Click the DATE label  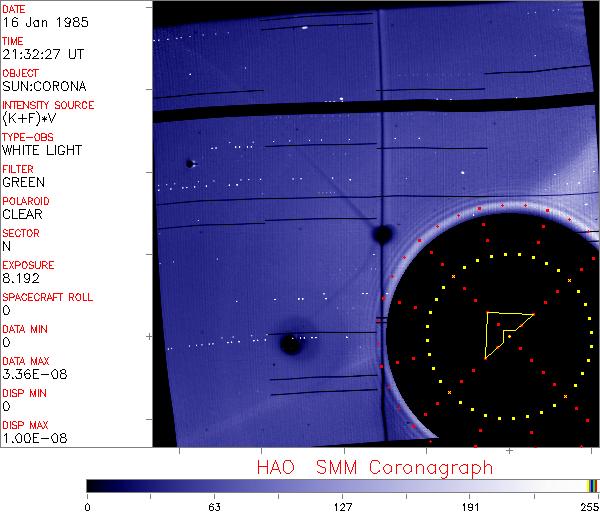tap(14, 9)
